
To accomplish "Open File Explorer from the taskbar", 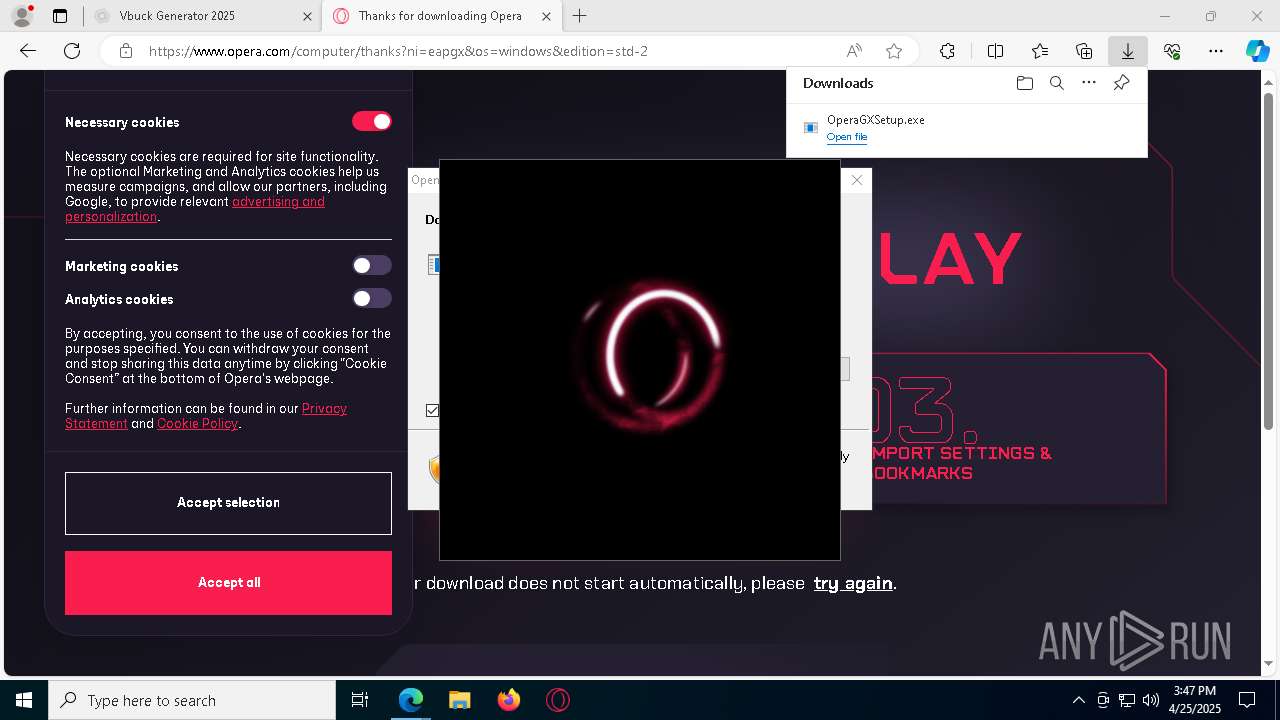I will pyautogui.click(x=459, y=700).
